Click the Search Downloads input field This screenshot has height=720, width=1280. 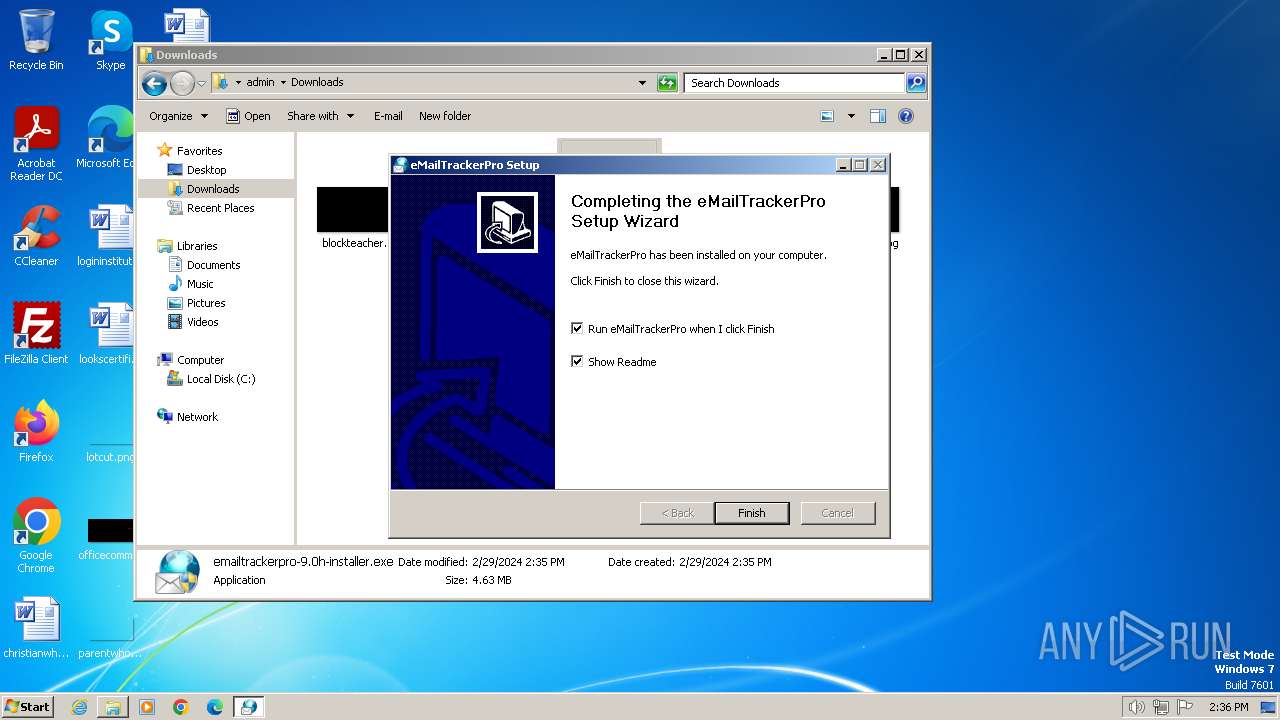(x=795, y=83)
